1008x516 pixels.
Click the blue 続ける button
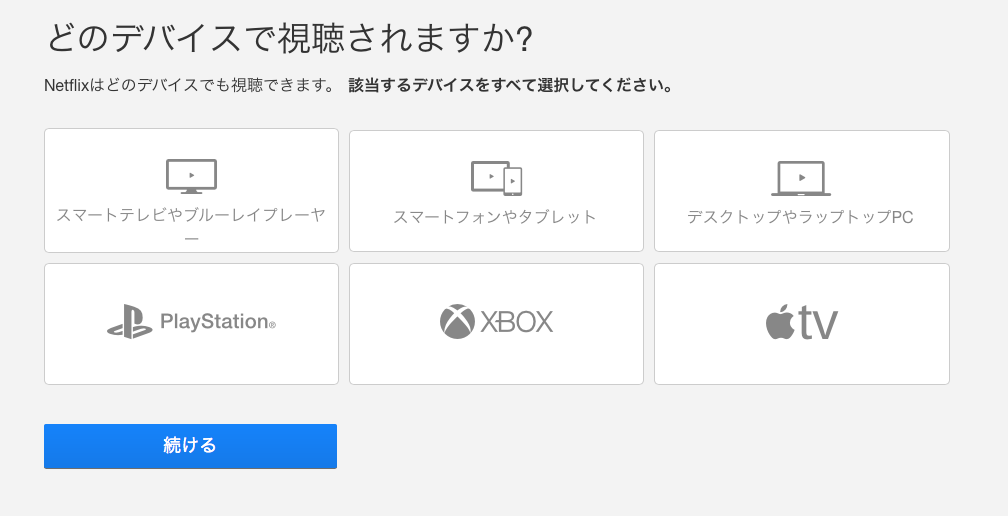tap(190, 446)
